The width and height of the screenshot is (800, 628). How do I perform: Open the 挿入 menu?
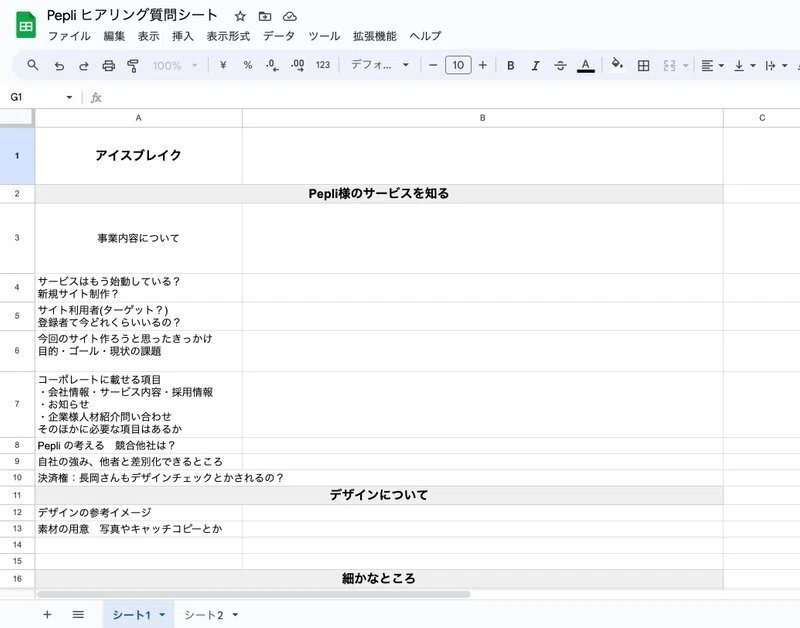coord(183,36)
